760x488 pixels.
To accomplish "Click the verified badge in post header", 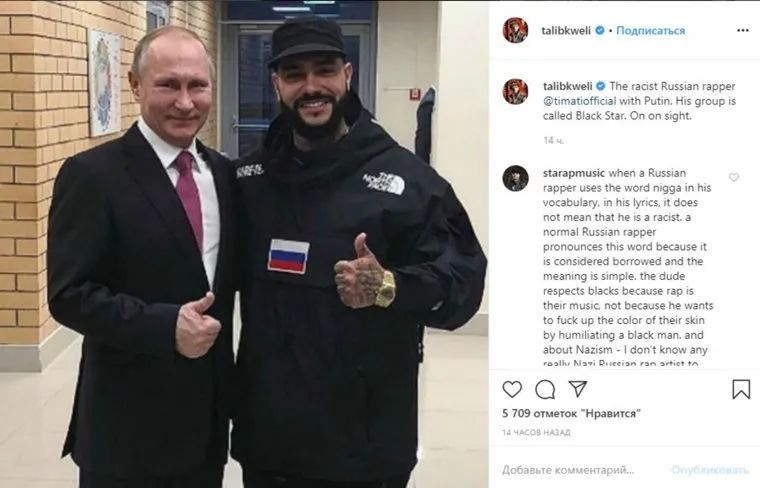I will click(x=600, y=31).
